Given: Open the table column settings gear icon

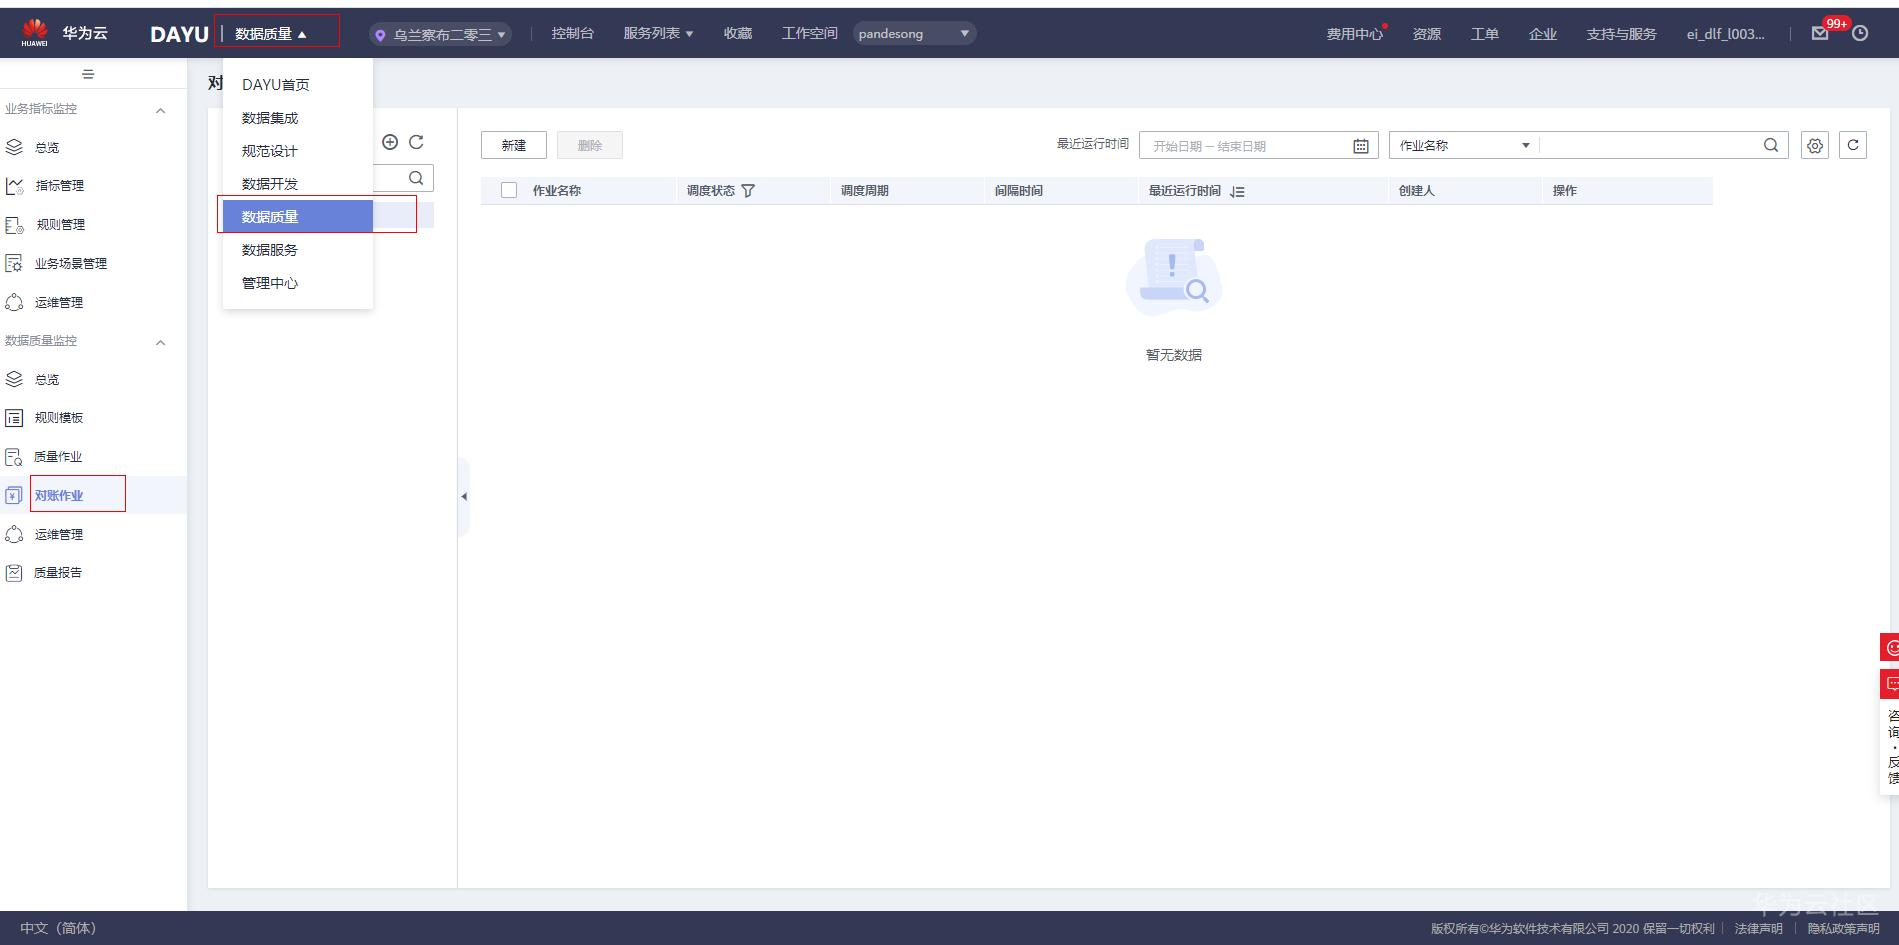Looking at the screenshot, I should 1814,144.
